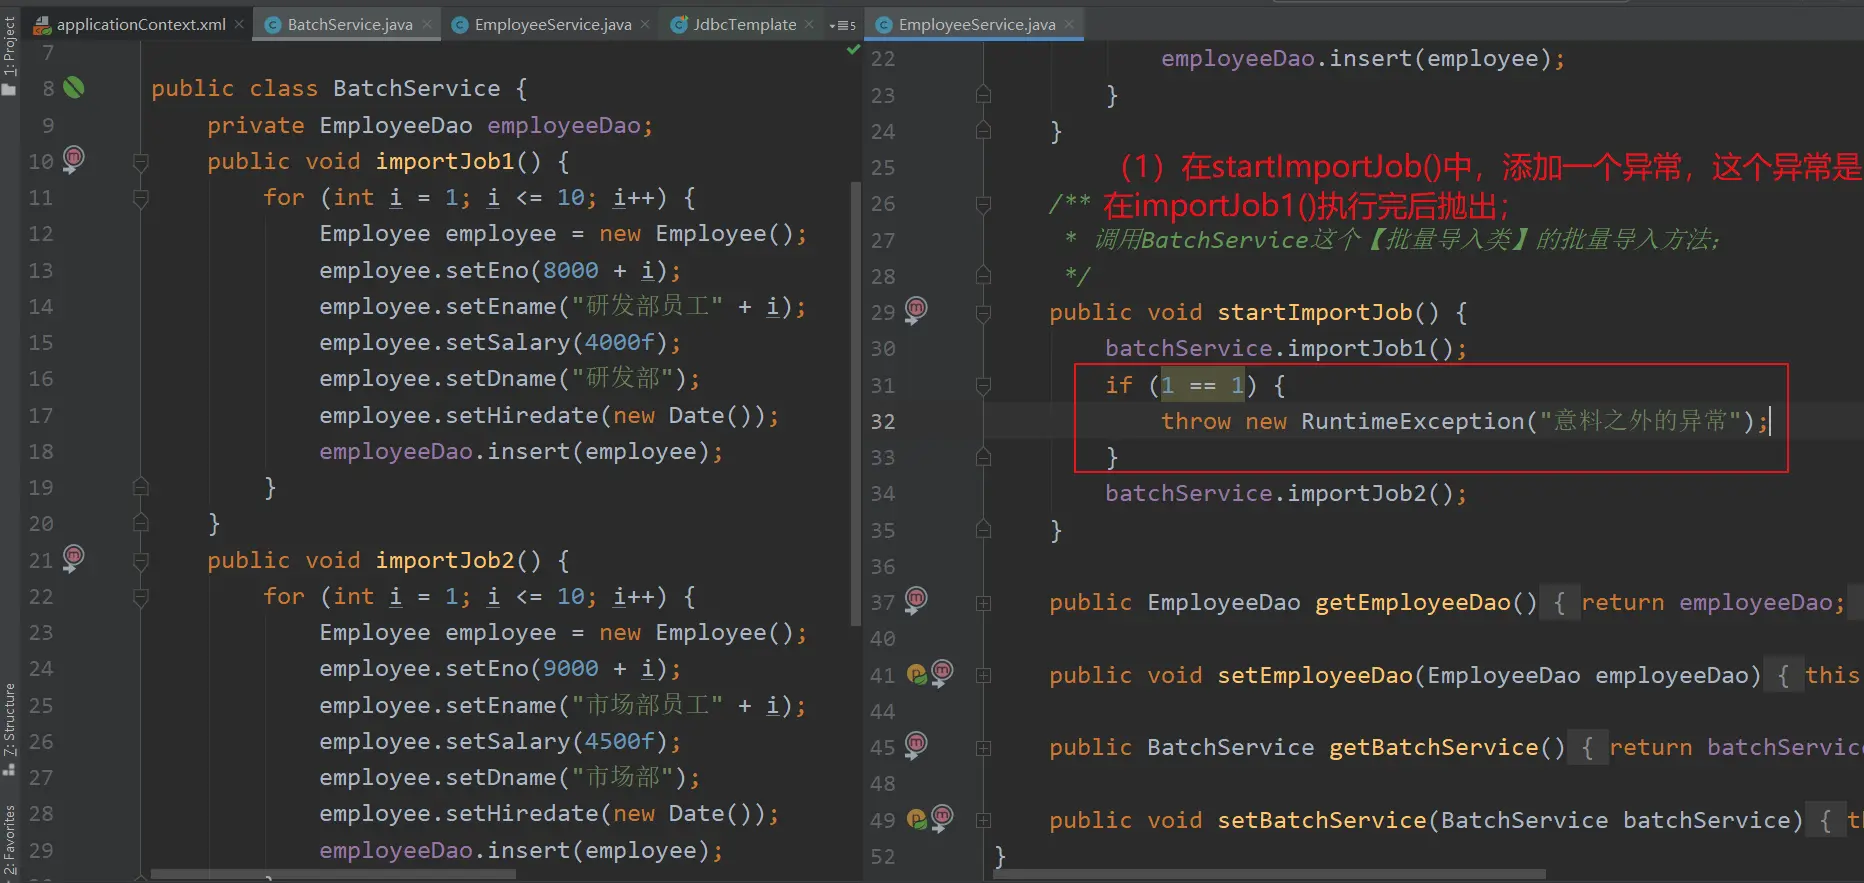Click the left editor's vertical scrollbar
This screenshot has width=1864, height=883.
855,400
